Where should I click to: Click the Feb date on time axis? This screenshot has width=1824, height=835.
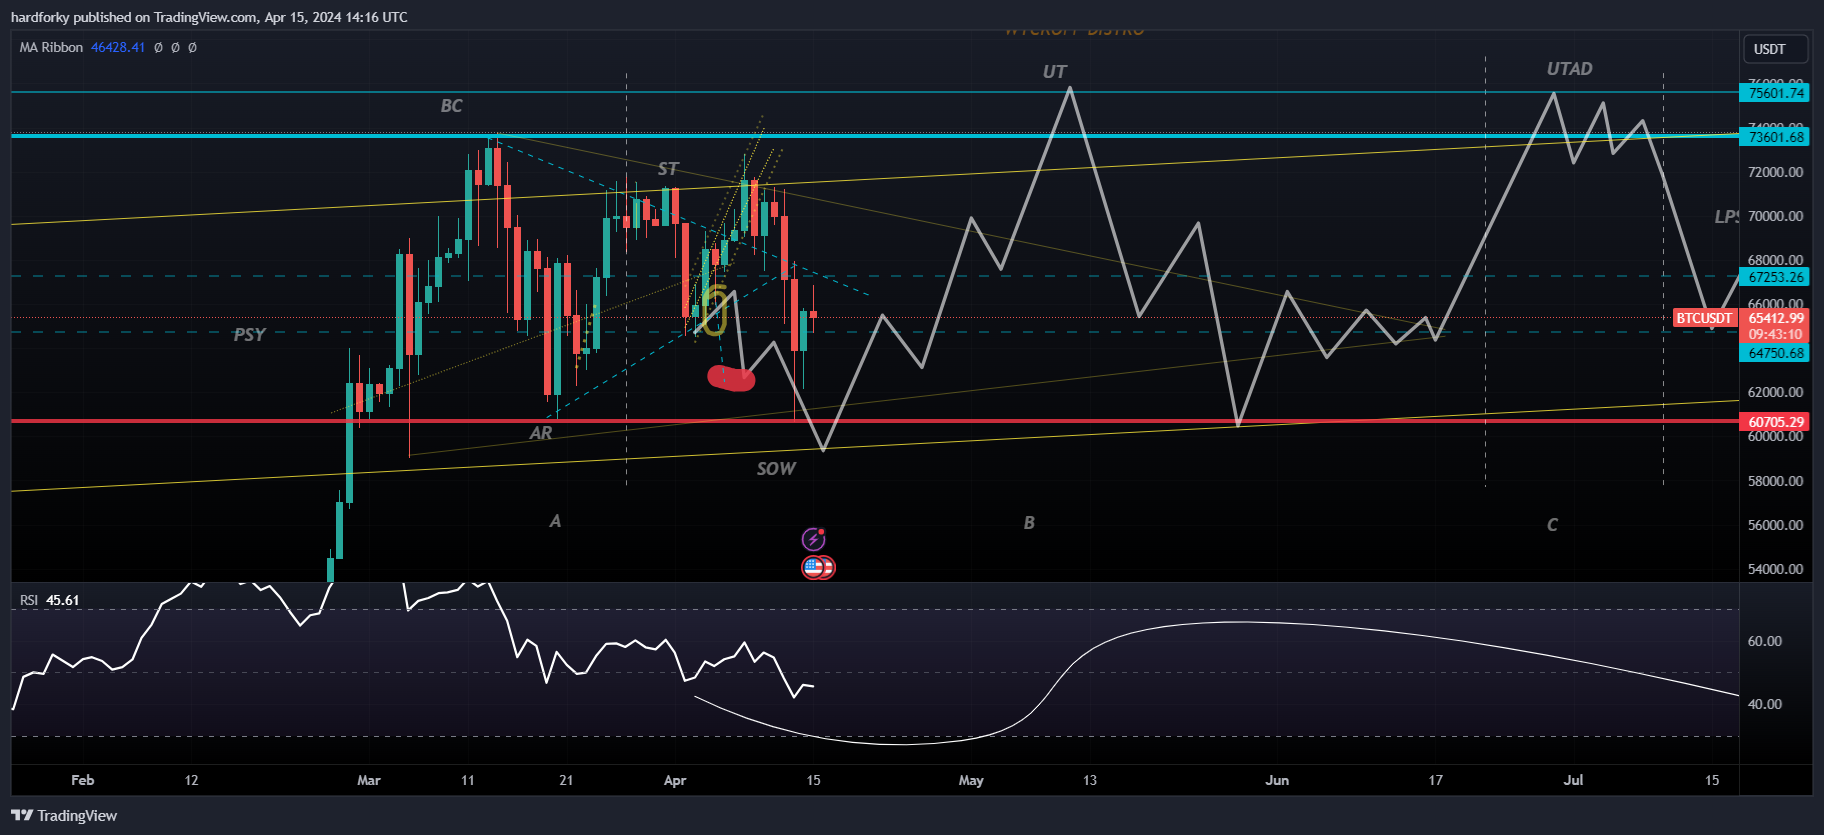tap(83, 780)
